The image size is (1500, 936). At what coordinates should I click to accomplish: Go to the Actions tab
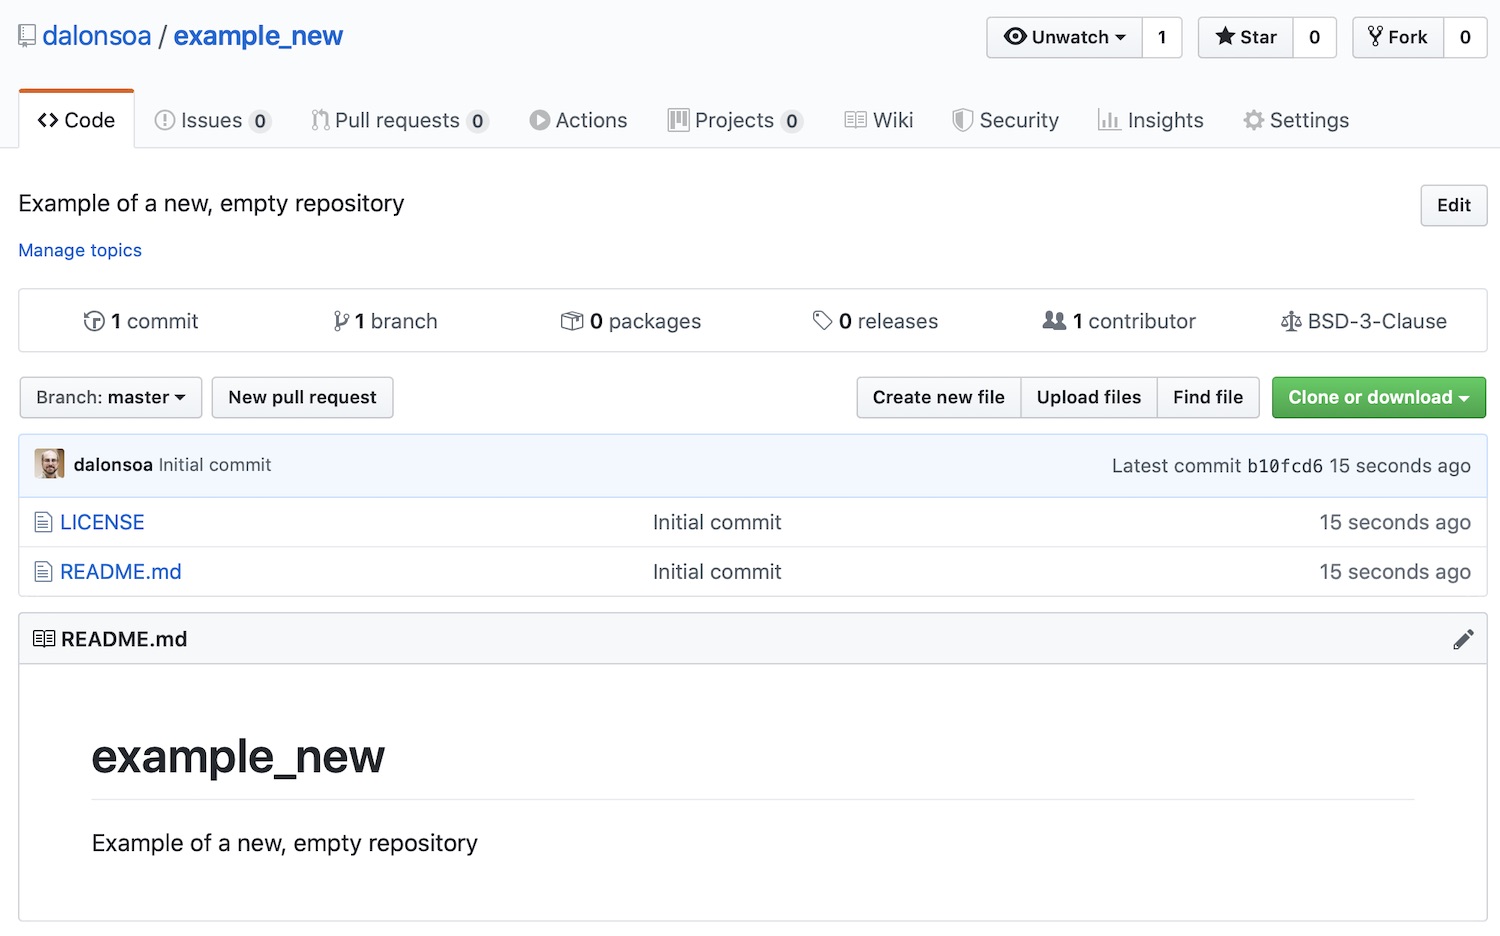click(578, 120)
